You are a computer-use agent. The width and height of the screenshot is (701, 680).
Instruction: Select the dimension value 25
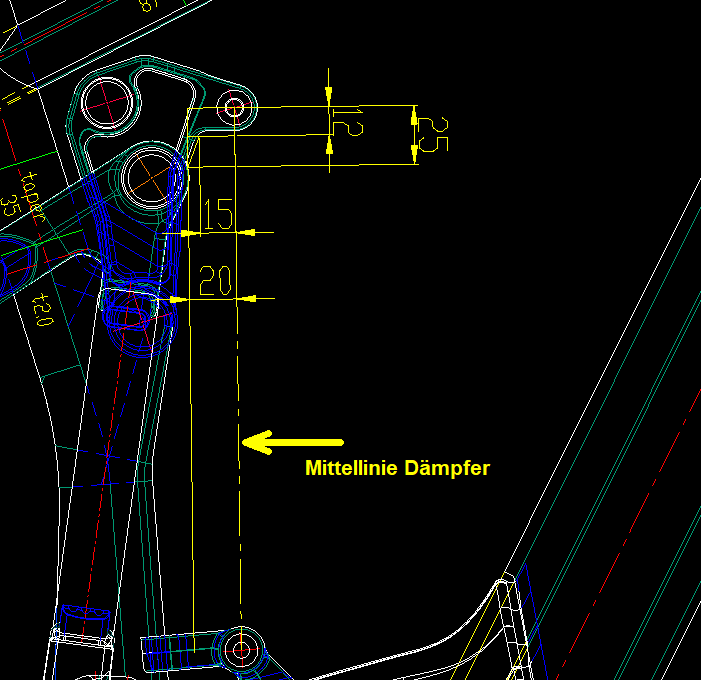432,135
